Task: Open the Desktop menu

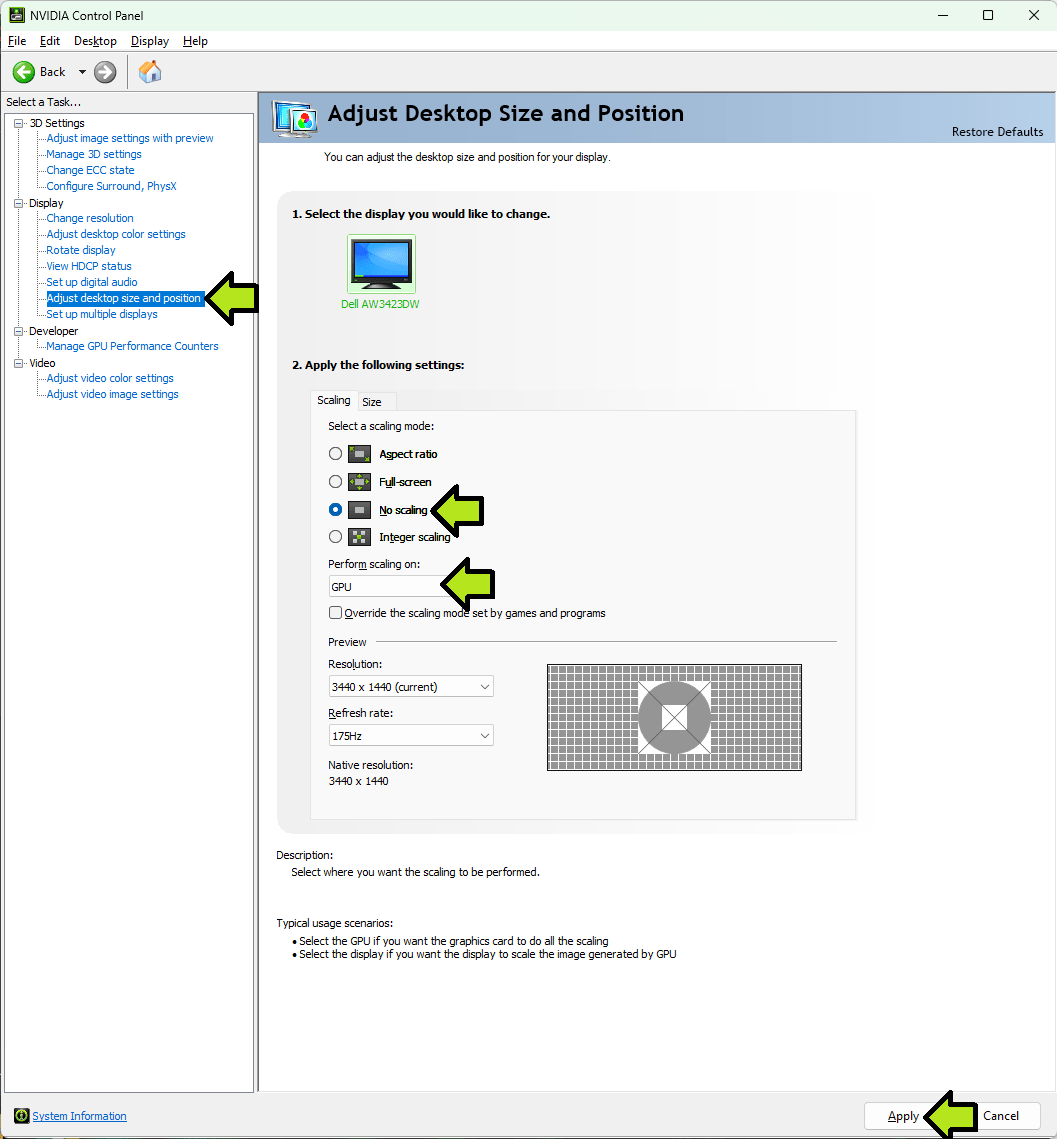Action: click(x=95, y=41)
